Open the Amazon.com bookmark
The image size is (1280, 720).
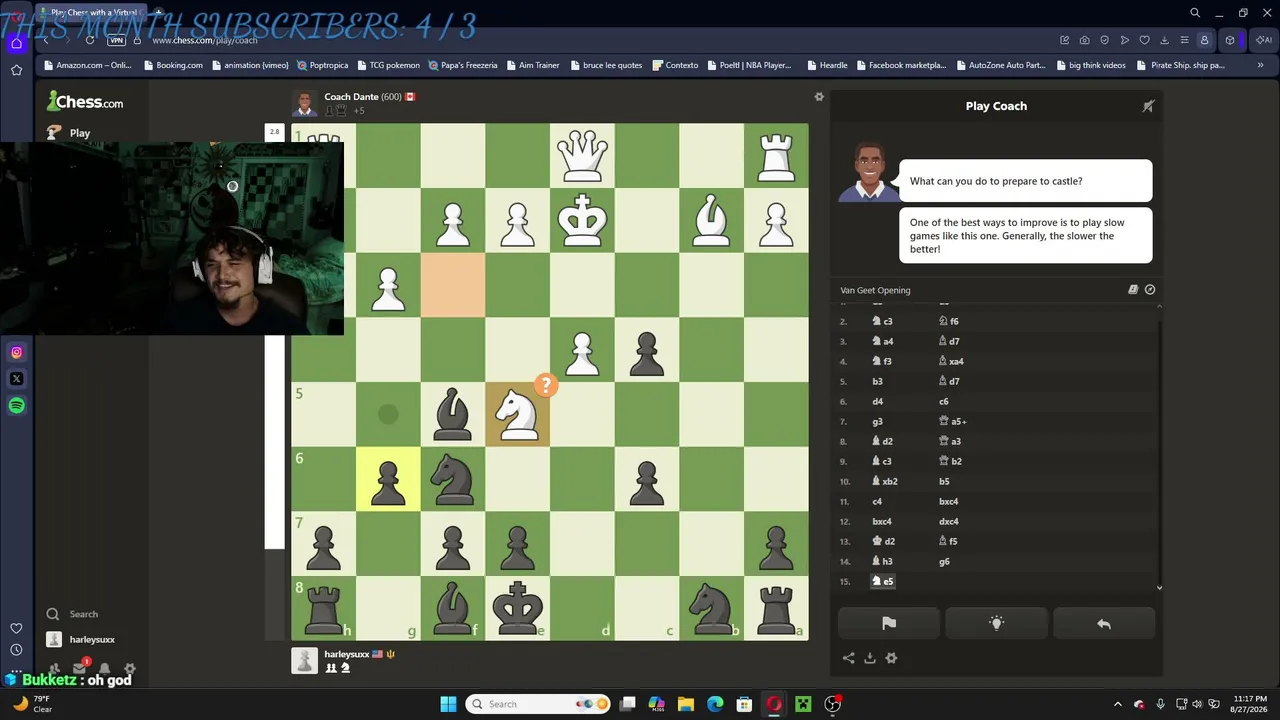click(88, 65)
